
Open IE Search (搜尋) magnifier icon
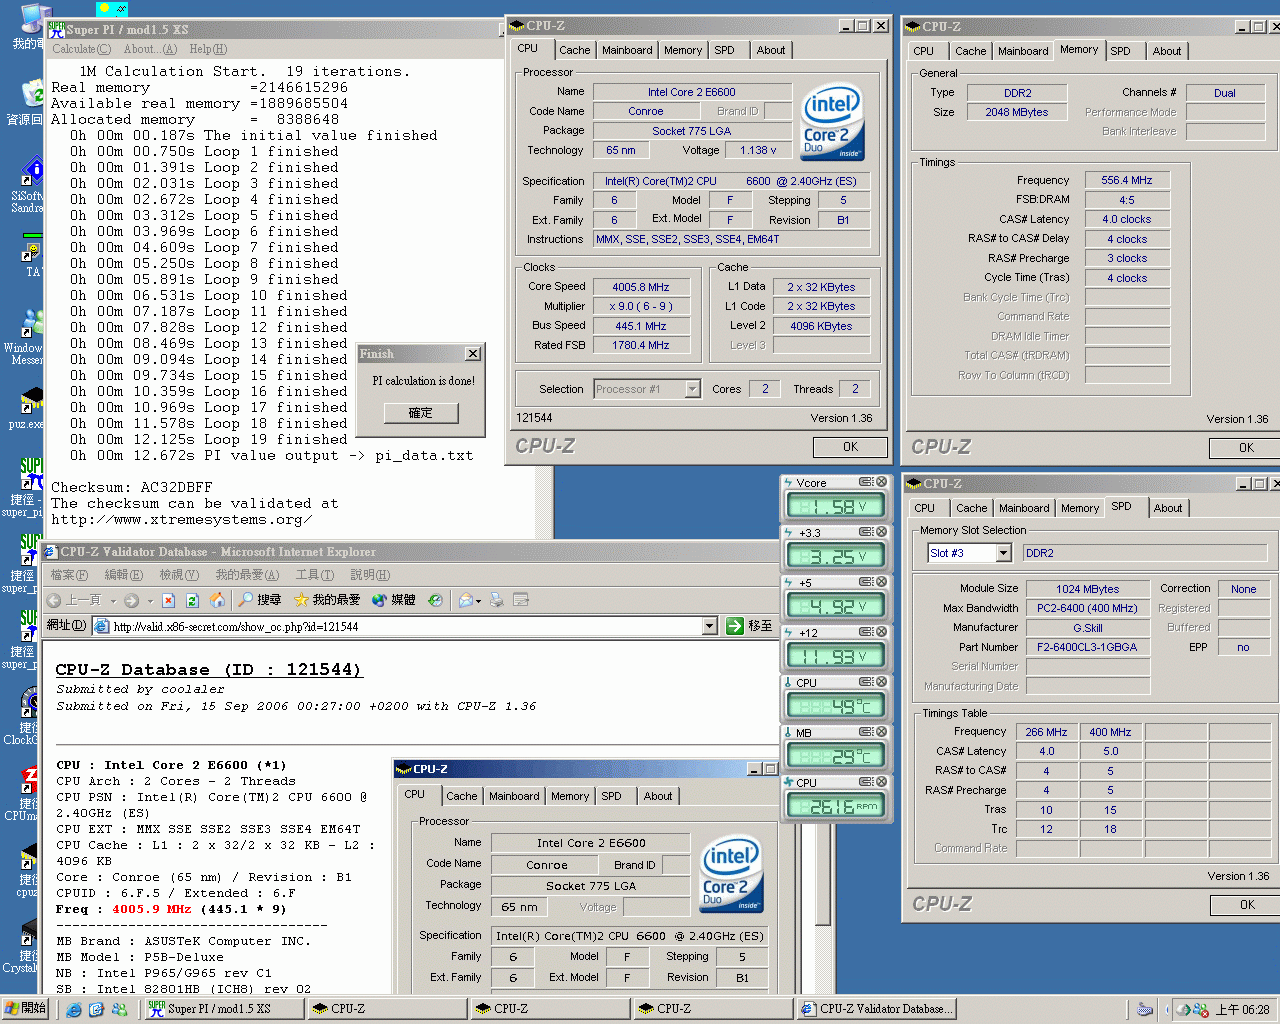246,600
